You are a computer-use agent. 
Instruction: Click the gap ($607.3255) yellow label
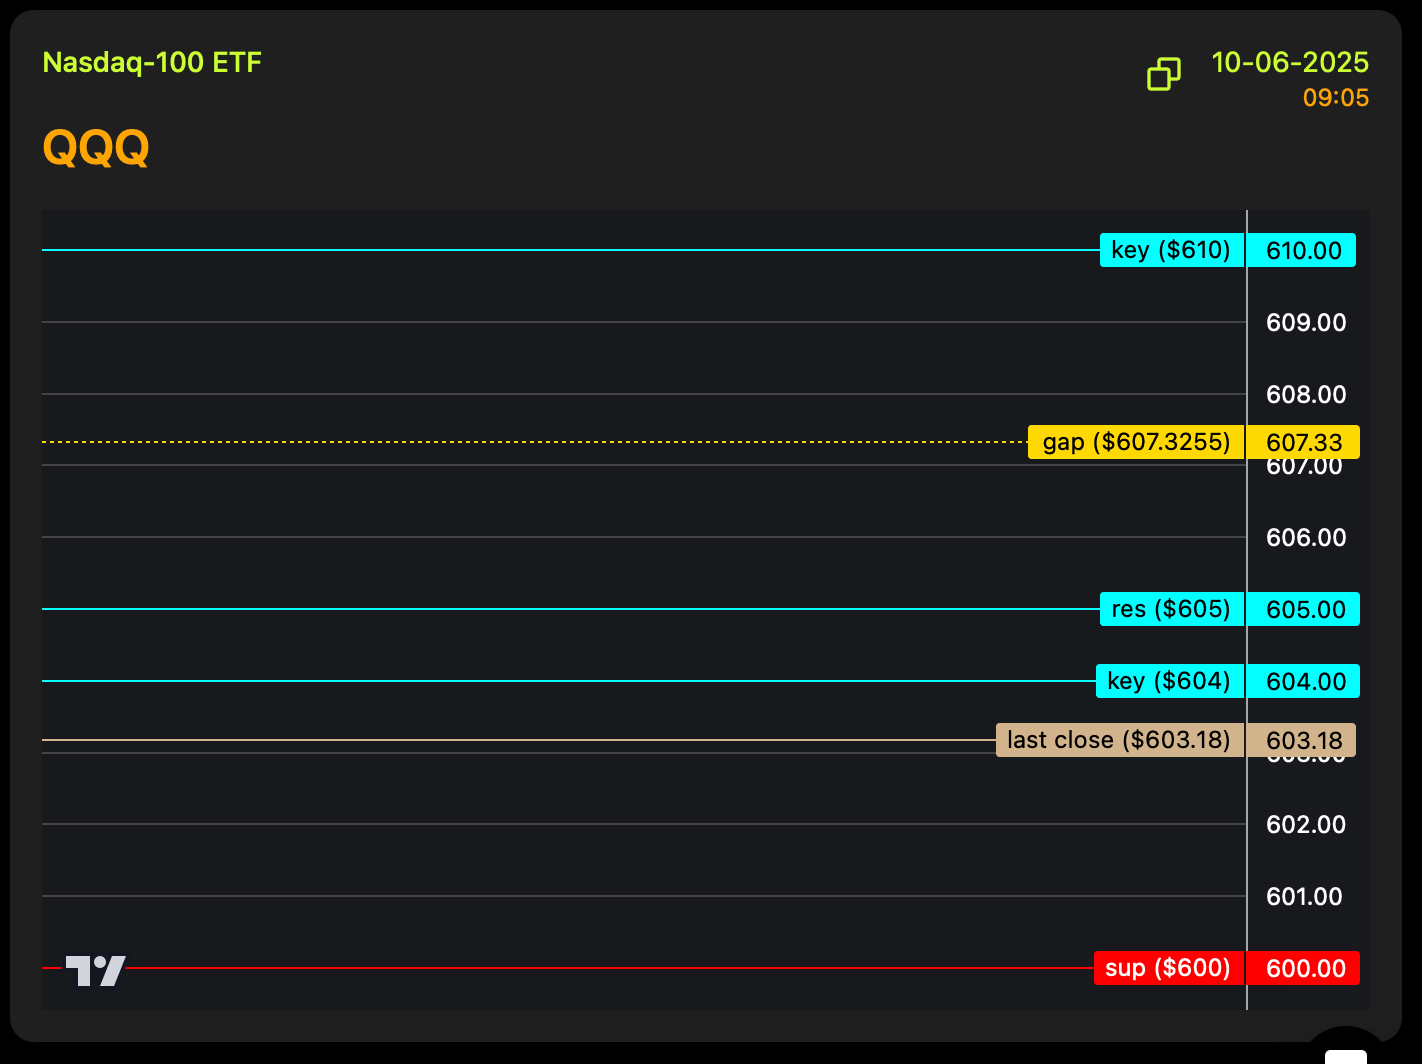point(1136,442)
